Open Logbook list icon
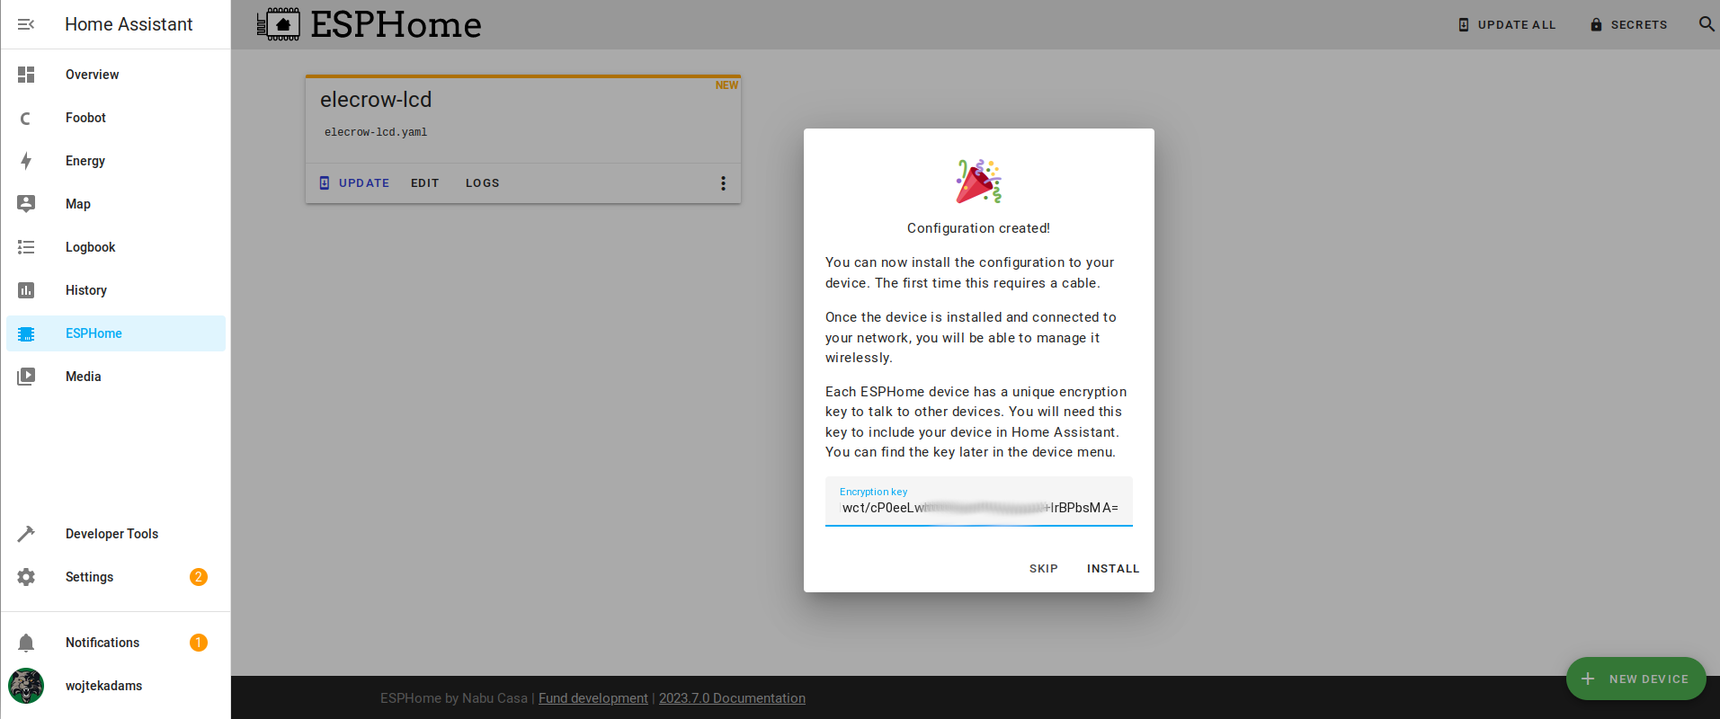This screenshot has width=1720, height=719. coord(26,247)
